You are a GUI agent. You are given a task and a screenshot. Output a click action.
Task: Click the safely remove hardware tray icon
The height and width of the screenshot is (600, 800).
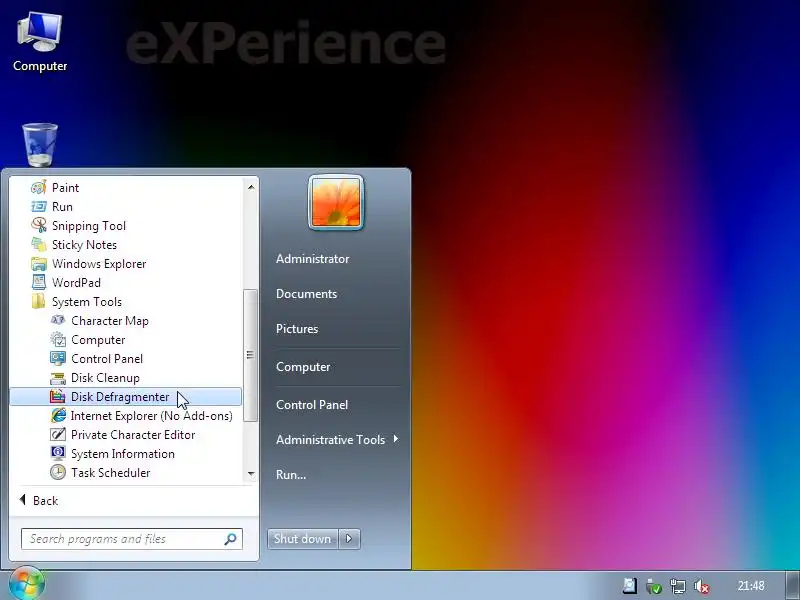coord(654,586)
